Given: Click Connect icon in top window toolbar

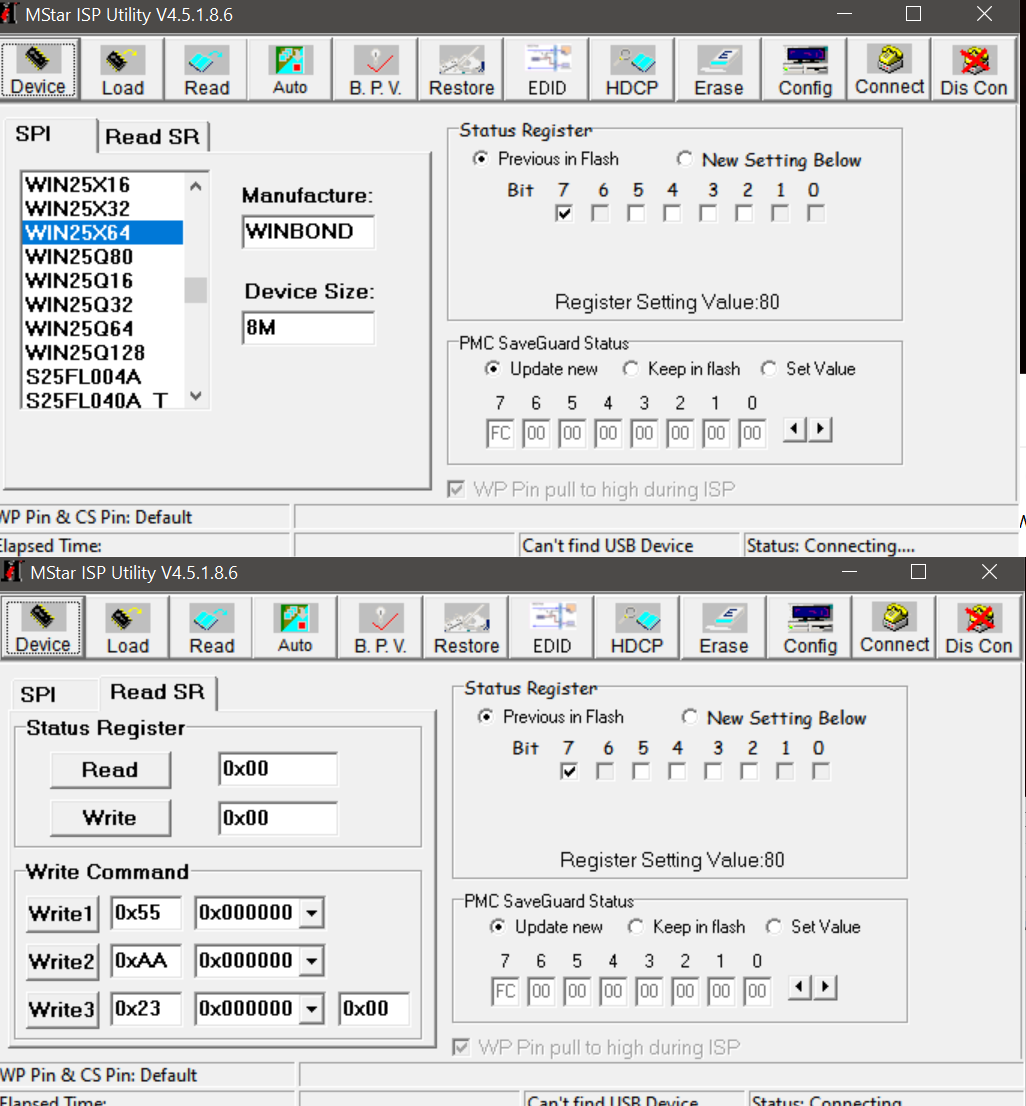Looking at the screenshot, I should [x=889, y=69].
